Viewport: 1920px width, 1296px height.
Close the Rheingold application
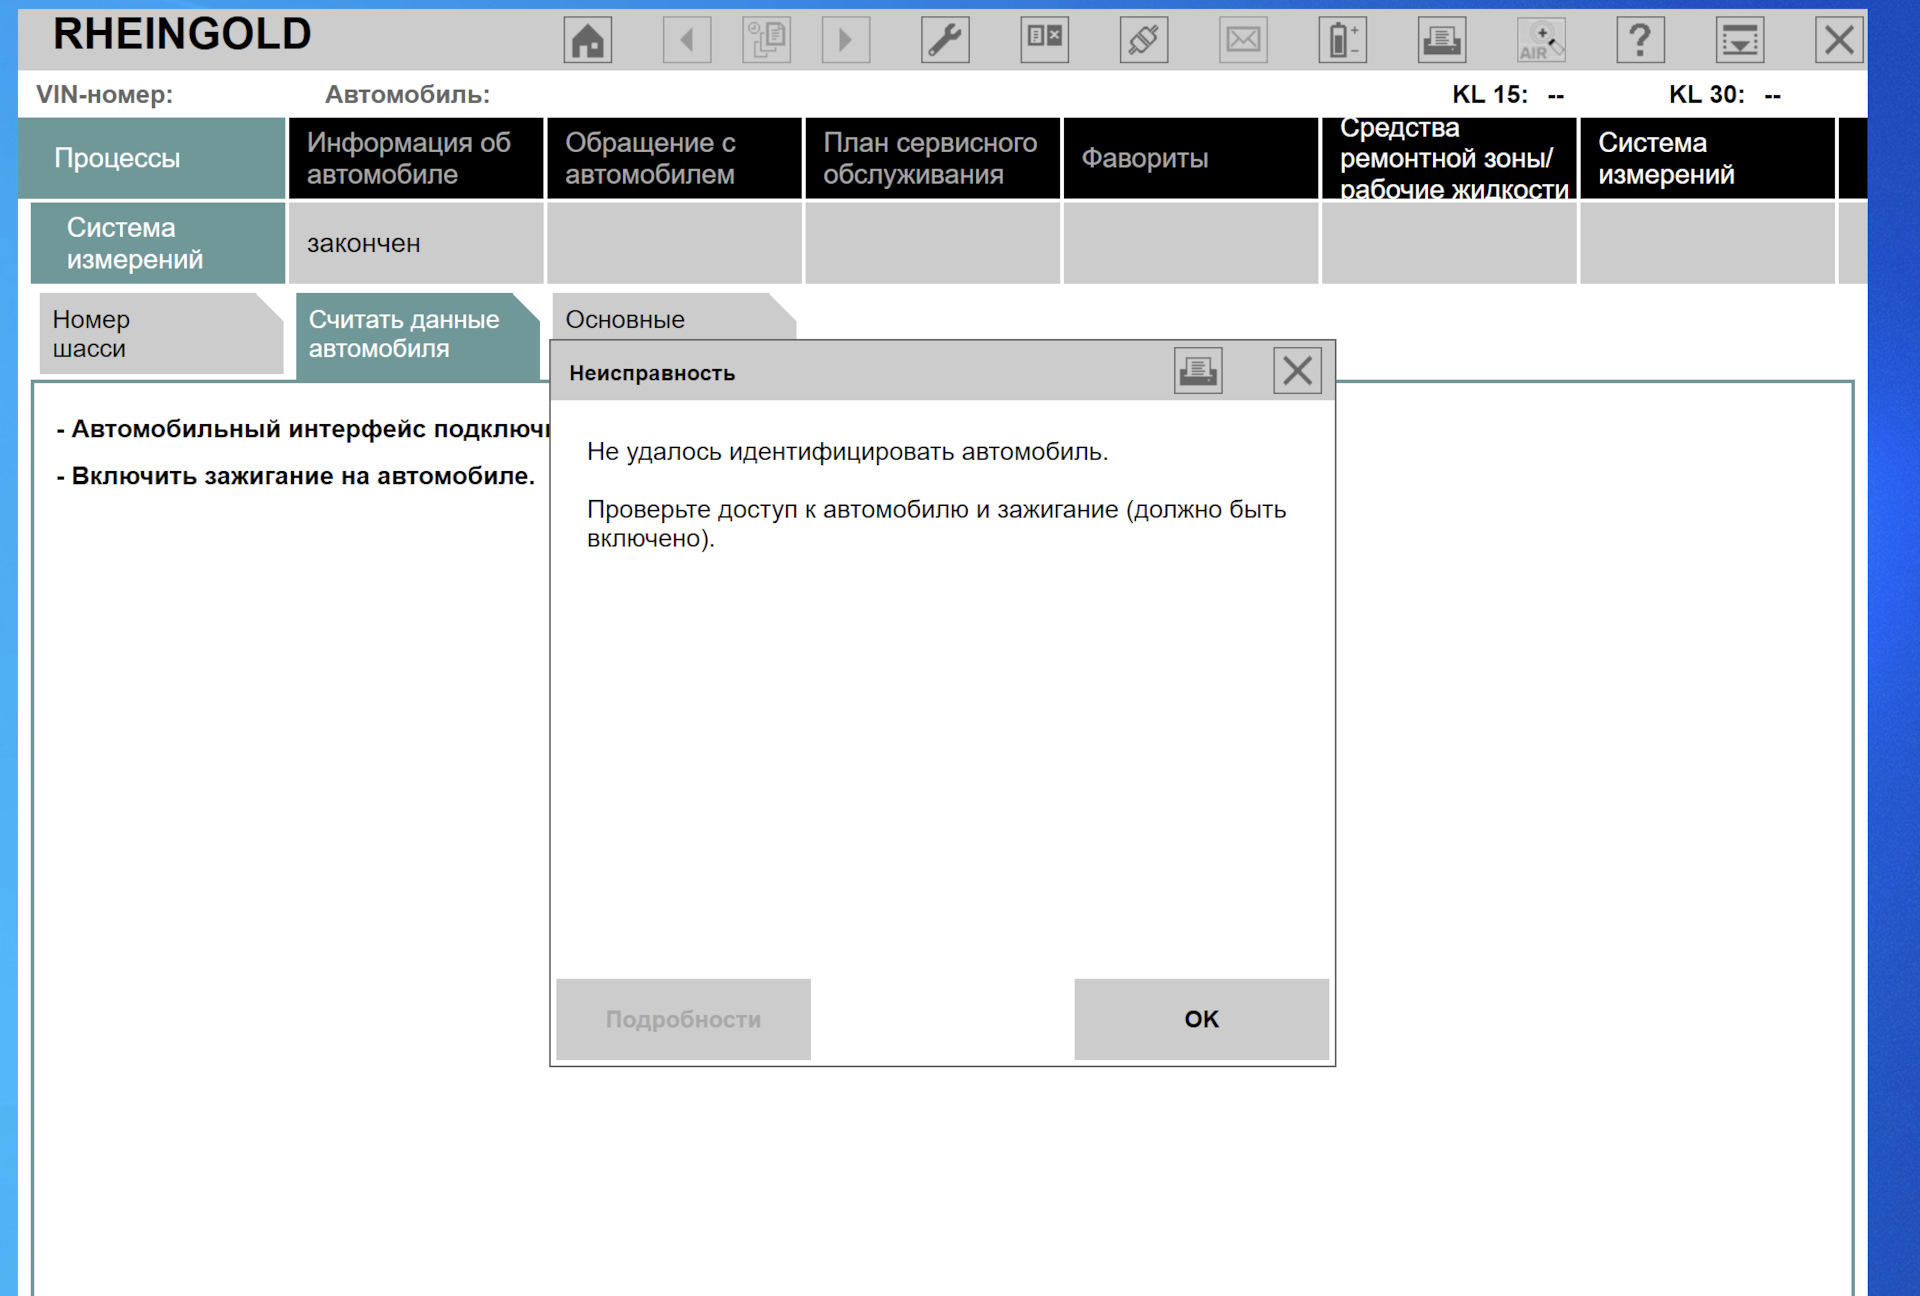pyautogui.click(x=1839, y=40)
